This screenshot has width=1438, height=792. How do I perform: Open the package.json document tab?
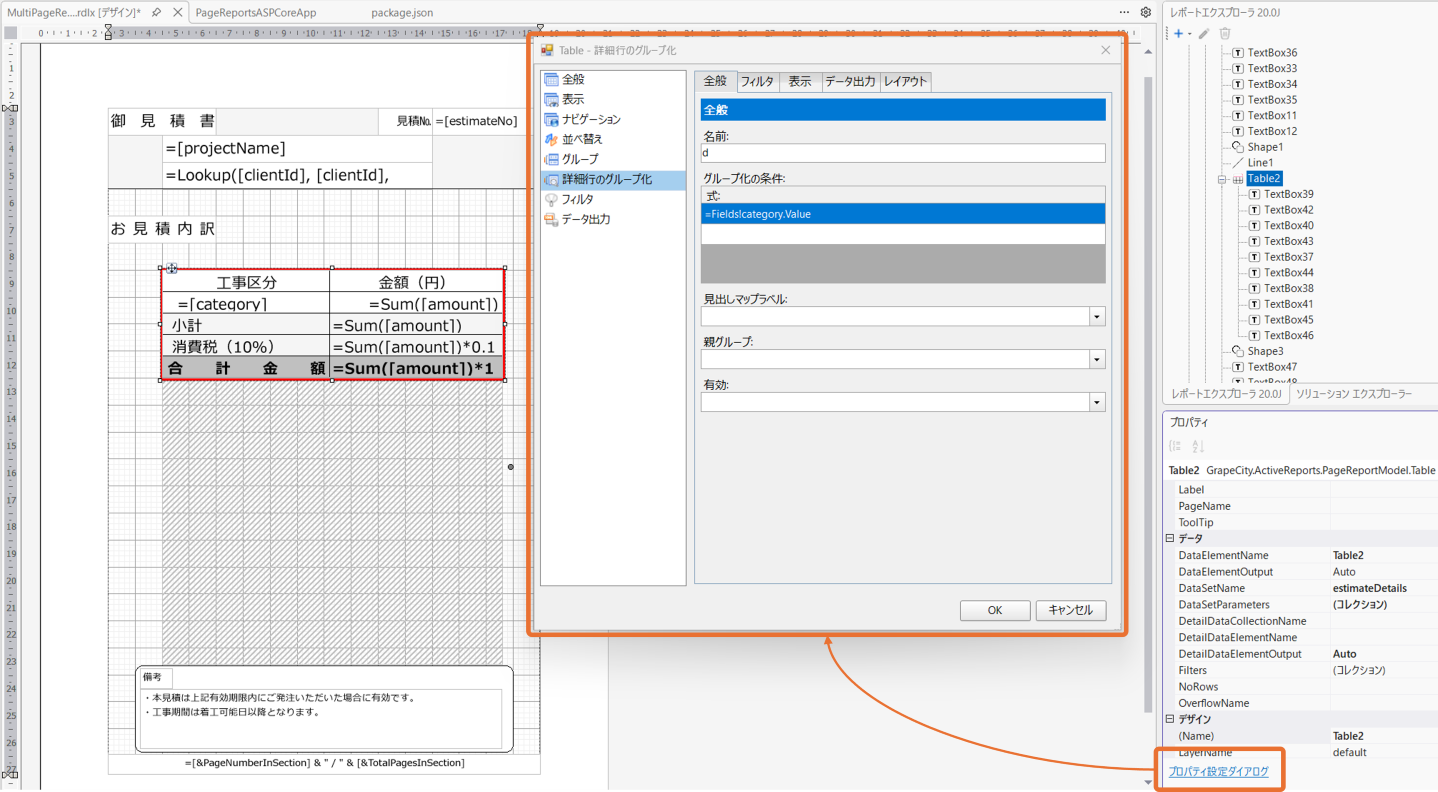pos(402,13)
